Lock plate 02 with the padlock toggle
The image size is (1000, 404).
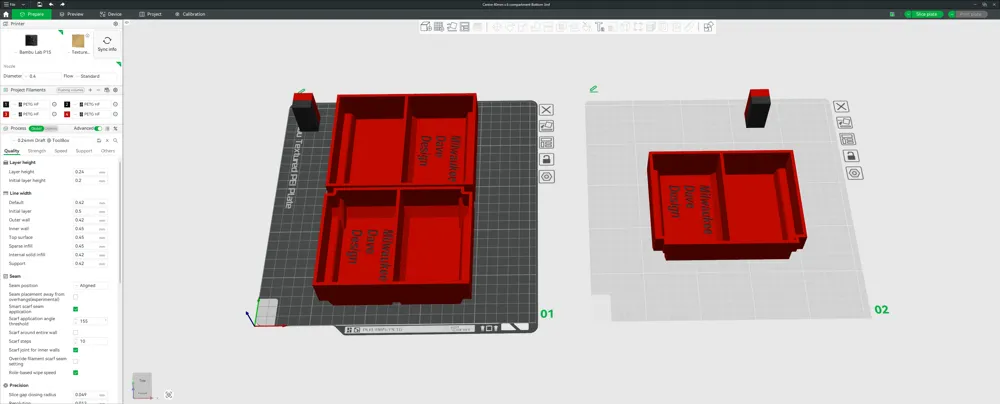(851, 156)
